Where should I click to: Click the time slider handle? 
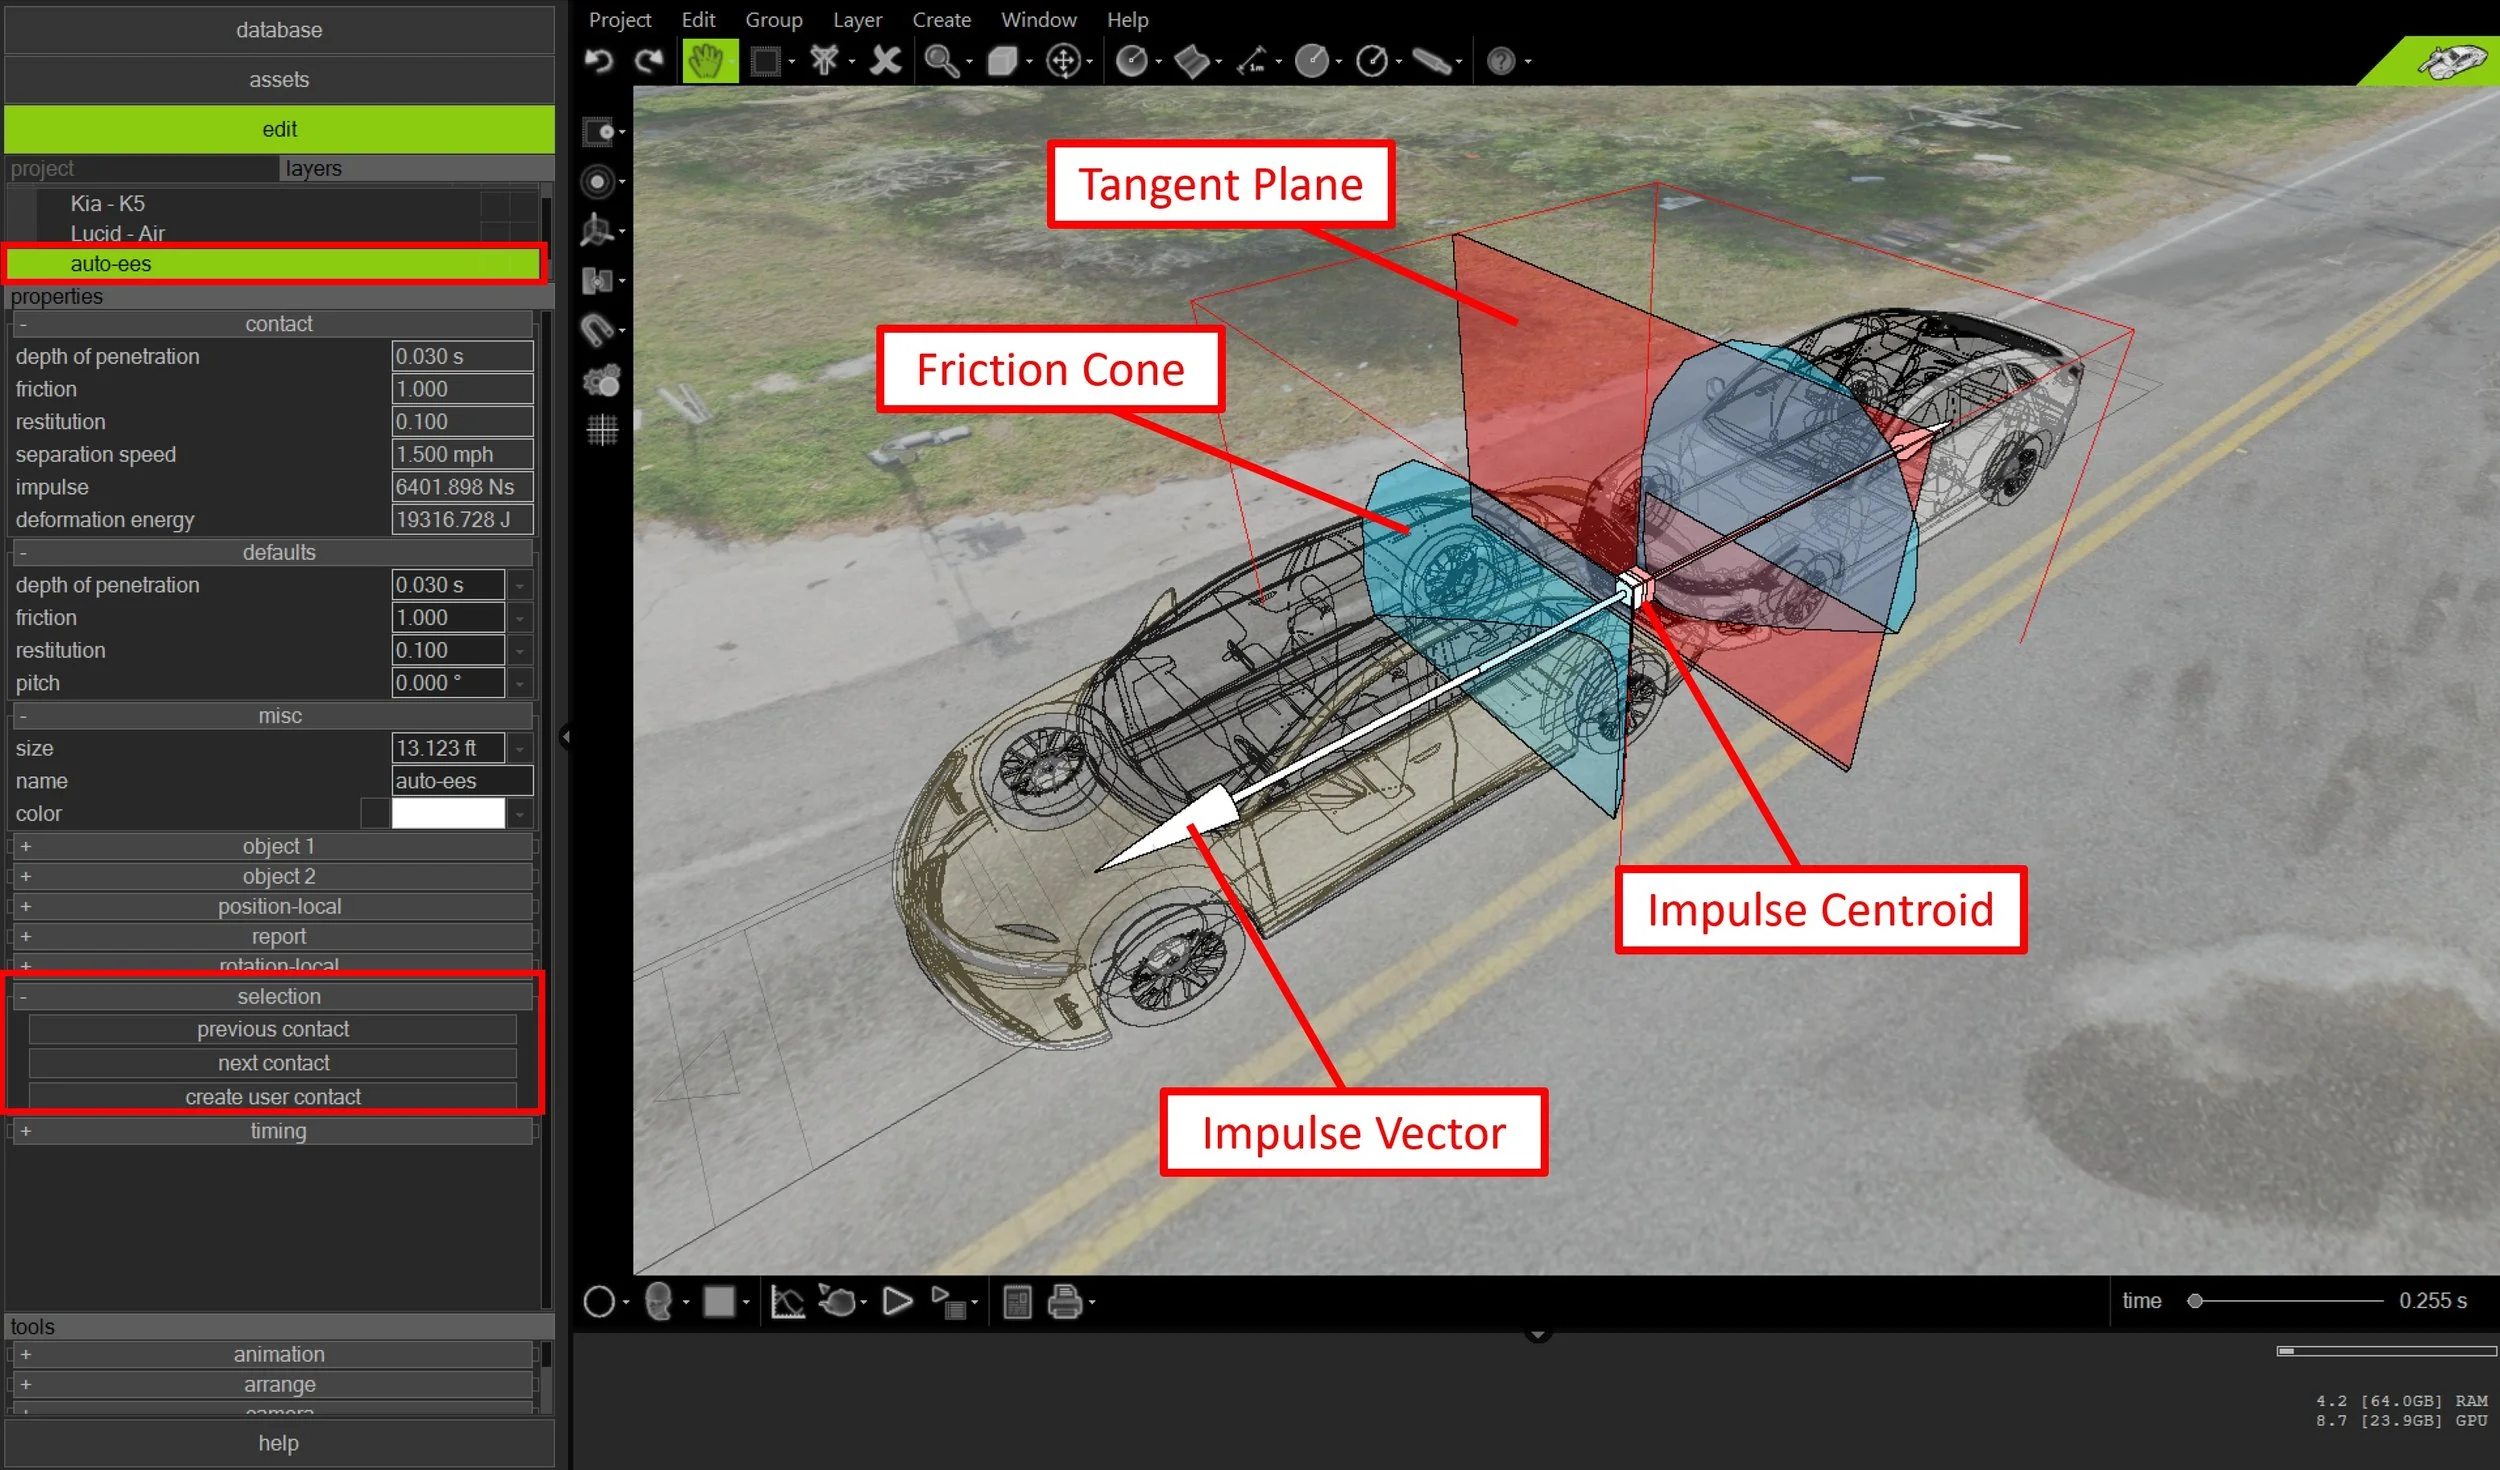click(x=2195, y=1301)
